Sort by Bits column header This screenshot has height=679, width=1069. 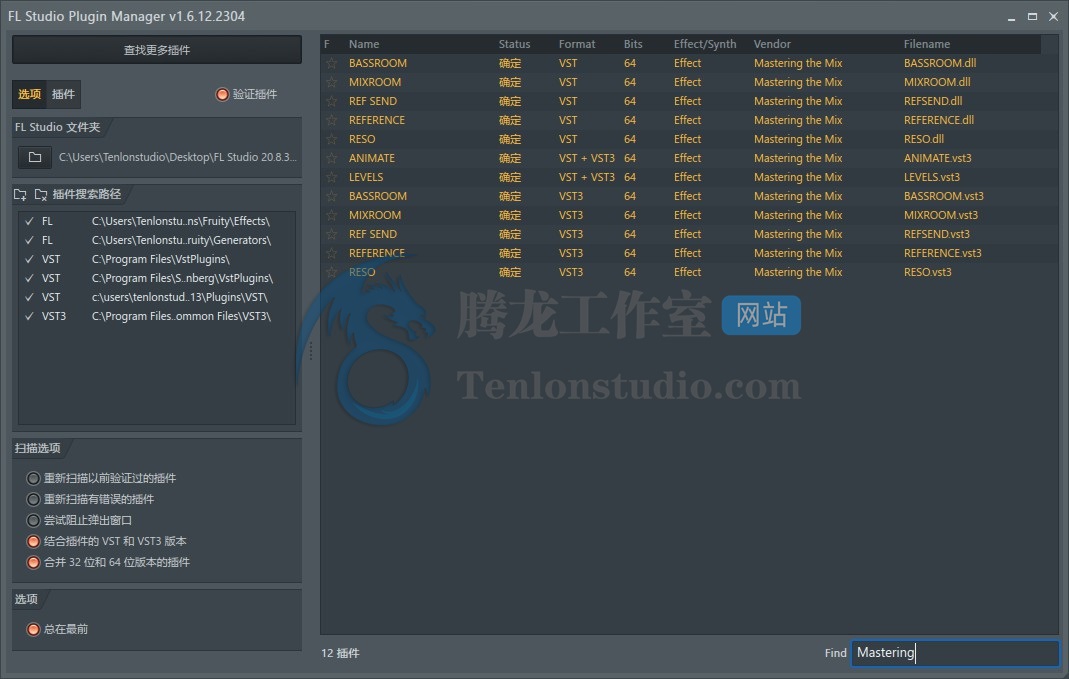[x=633, y=44]
